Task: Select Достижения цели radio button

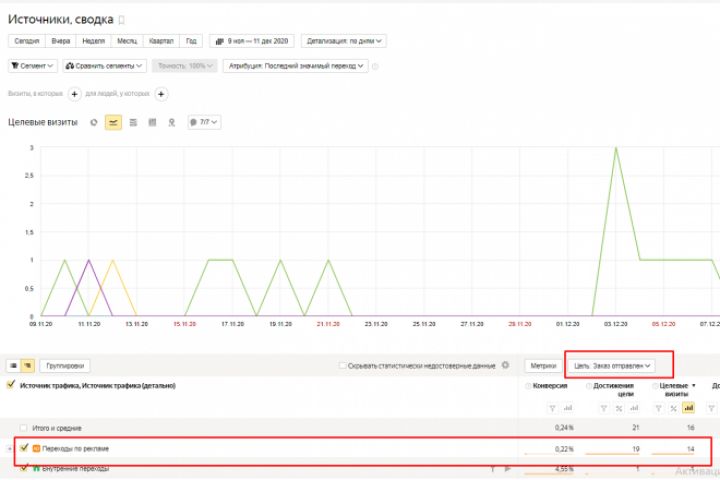Action: point(589,386)
